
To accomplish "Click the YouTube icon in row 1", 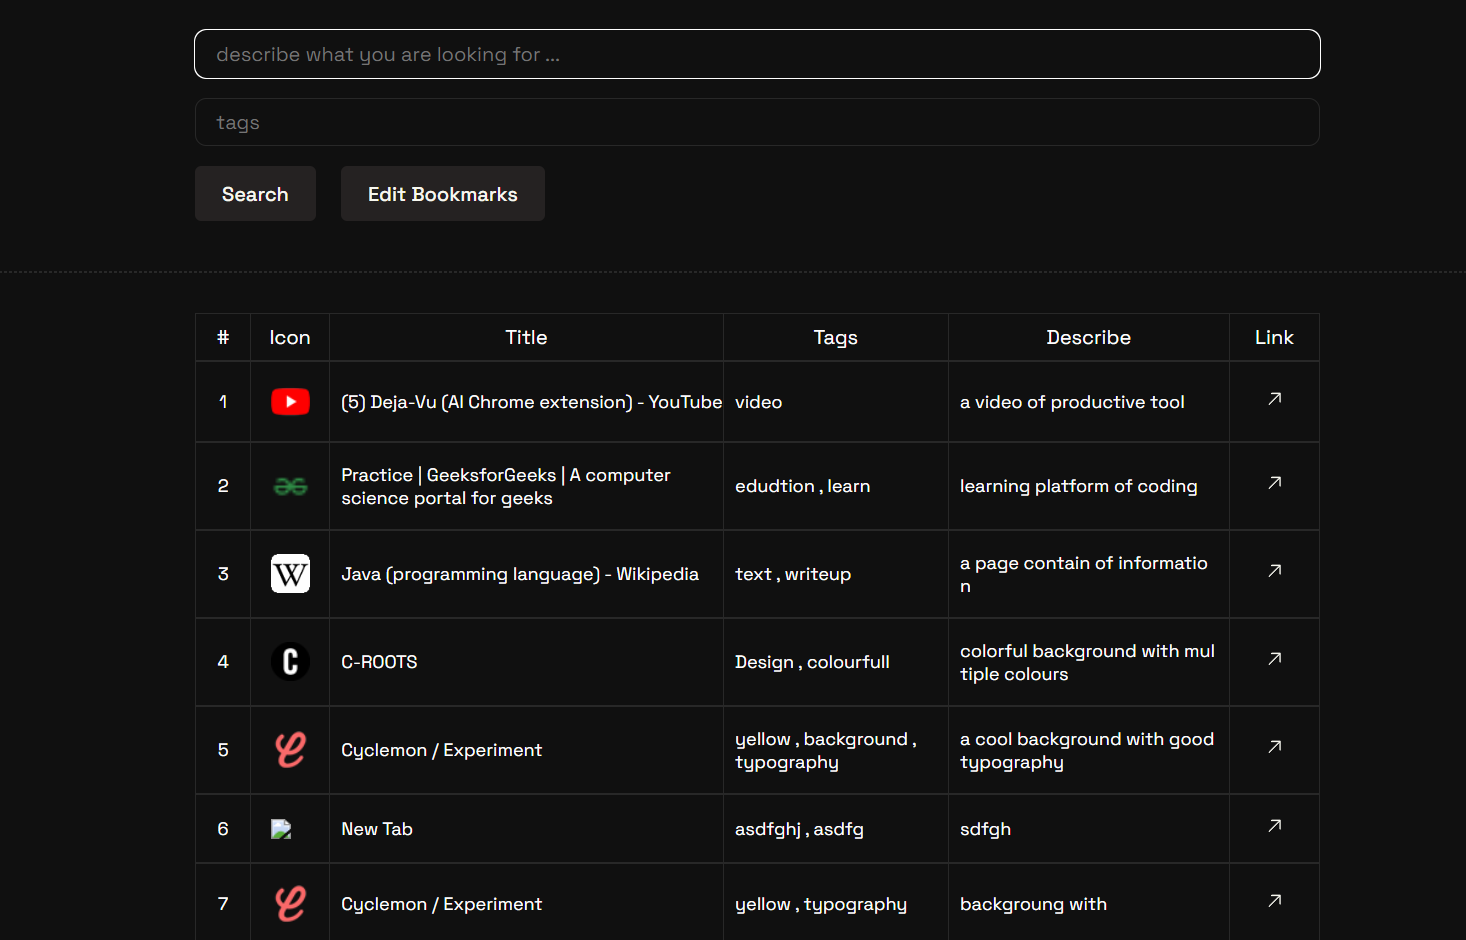I will (290, 402).
